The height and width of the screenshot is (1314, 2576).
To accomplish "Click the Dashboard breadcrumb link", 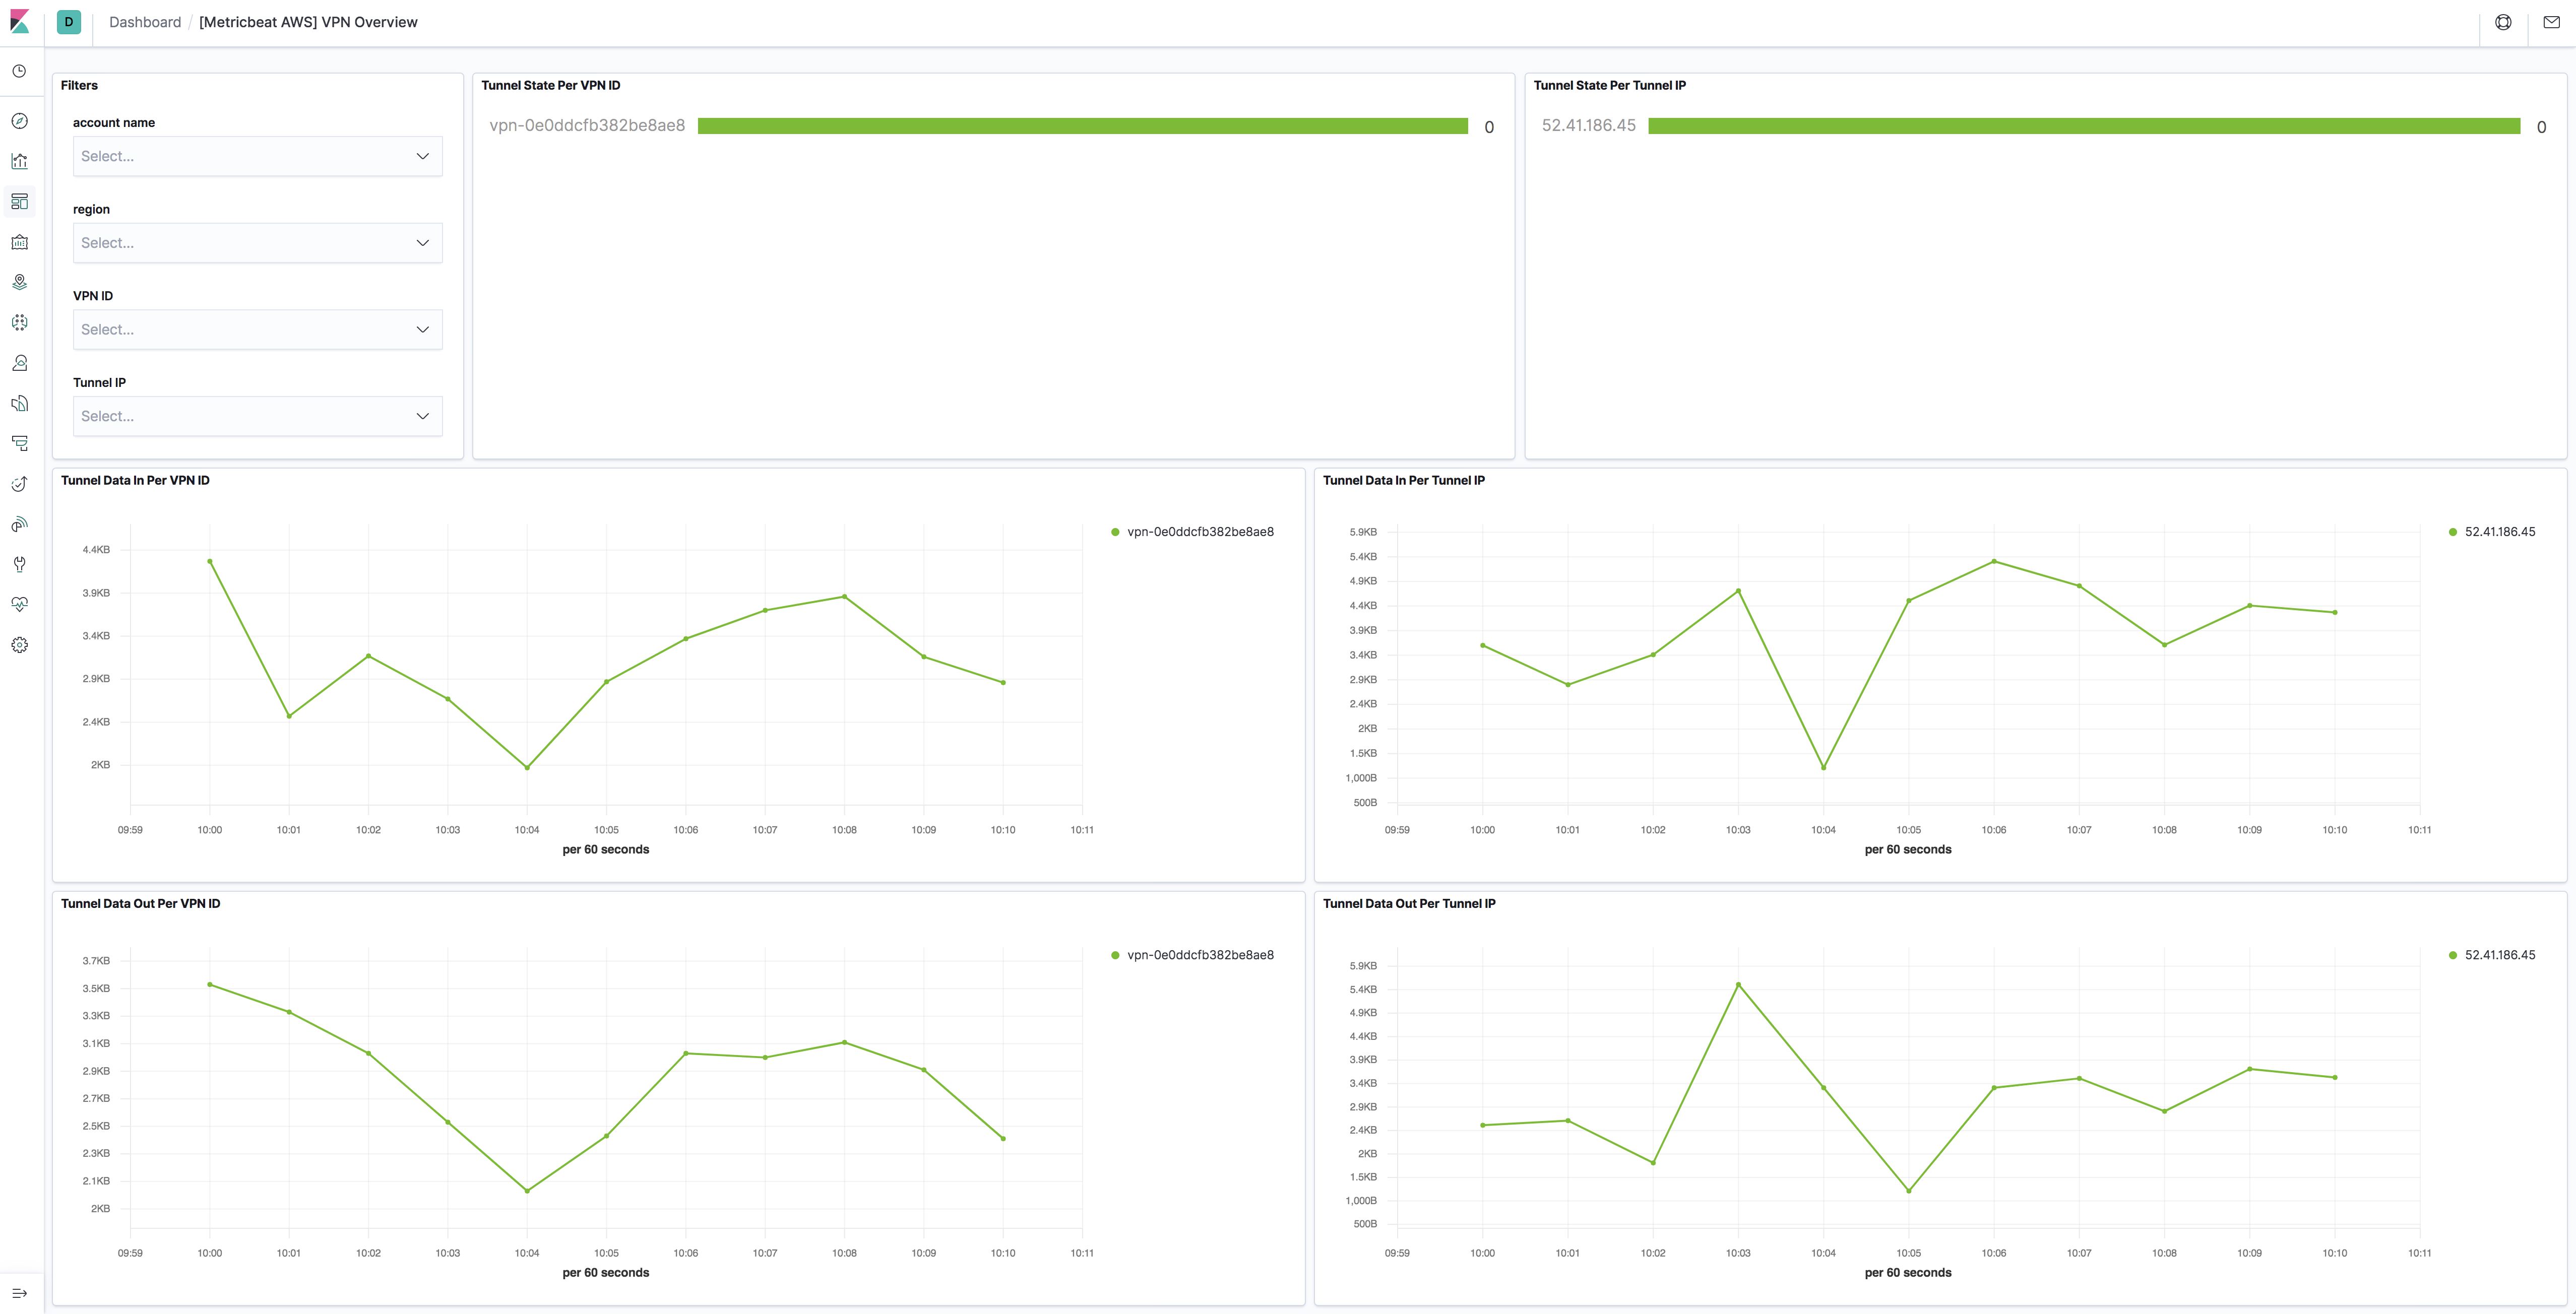I will 144,21.
